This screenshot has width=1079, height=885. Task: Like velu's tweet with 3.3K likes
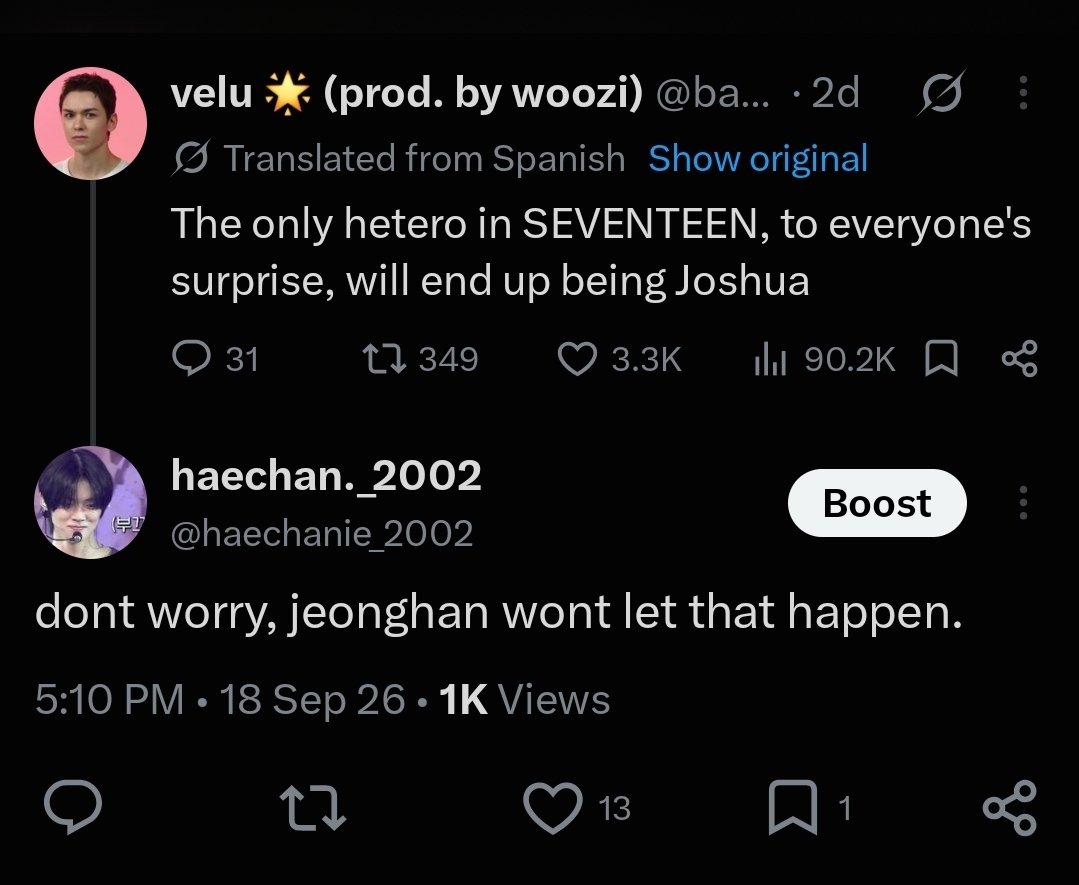pos(618,359)
